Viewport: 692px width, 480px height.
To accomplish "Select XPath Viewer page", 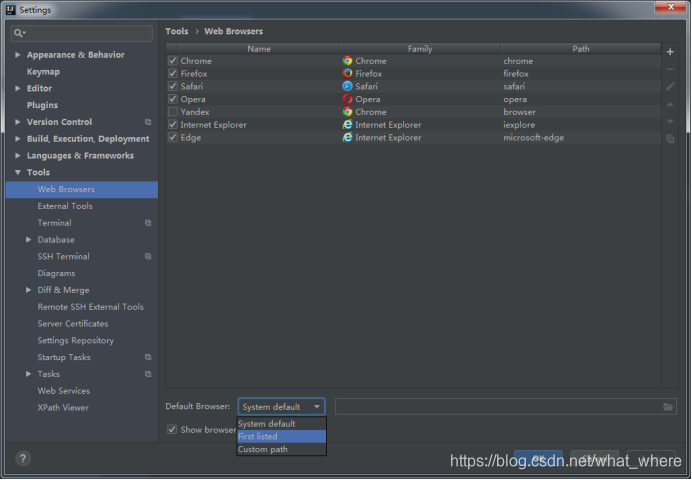I will coord(63,408).
